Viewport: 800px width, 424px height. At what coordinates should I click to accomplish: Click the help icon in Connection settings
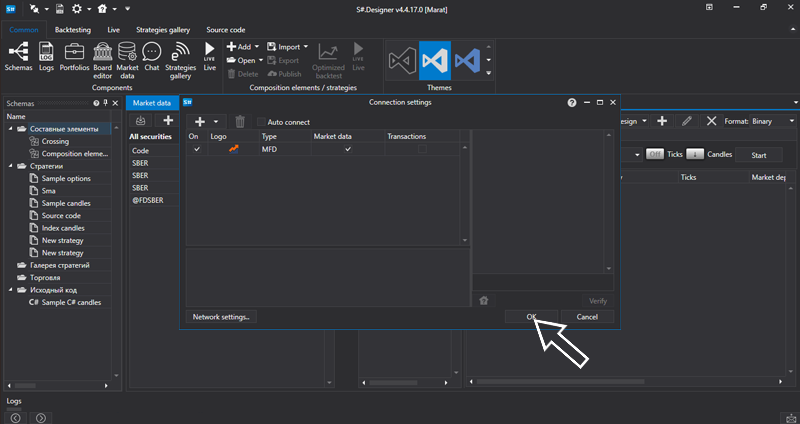(572, 102)
